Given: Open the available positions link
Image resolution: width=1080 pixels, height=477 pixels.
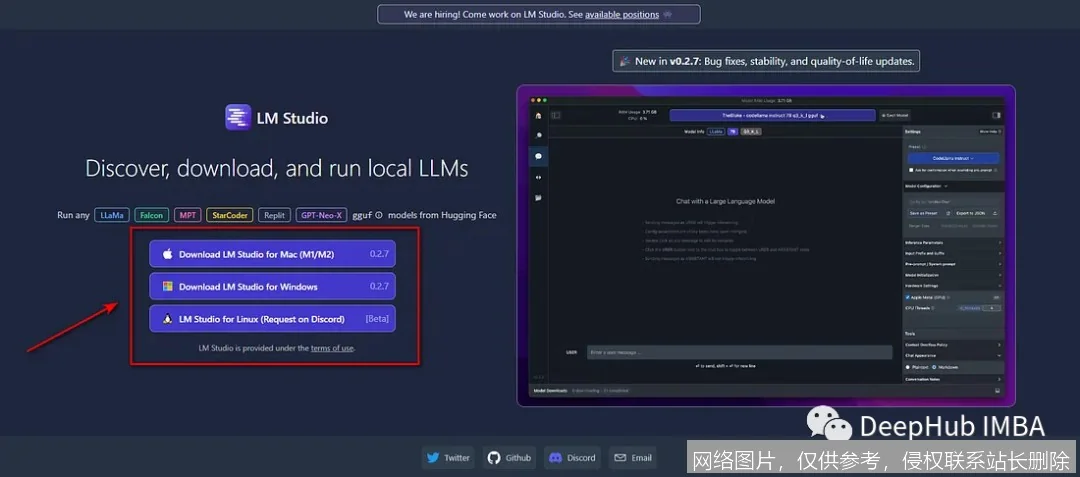Looking at the screenshot, I should 622,14.
